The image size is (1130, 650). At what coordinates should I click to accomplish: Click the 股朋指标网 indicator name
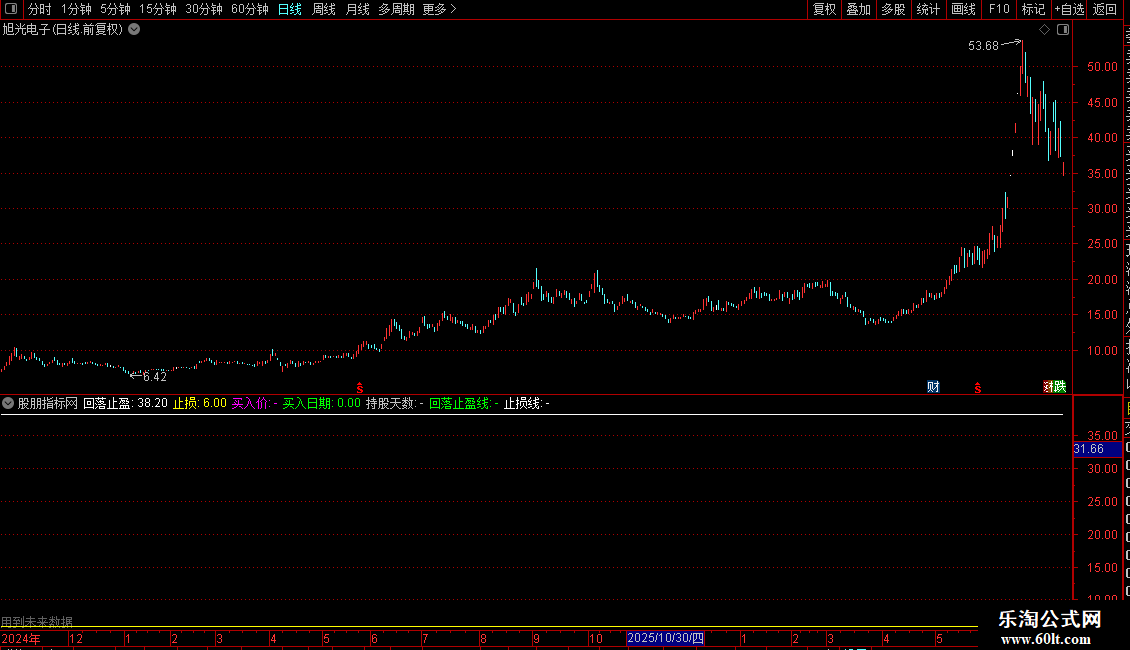pos(48,404)
